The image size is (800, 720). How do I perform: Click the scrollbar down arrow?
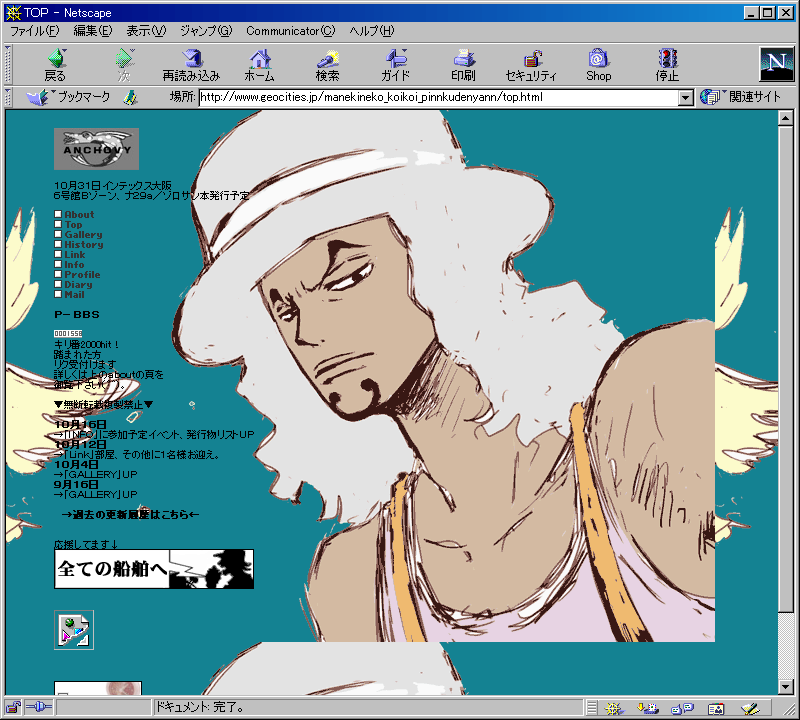(x=785, y=687)
